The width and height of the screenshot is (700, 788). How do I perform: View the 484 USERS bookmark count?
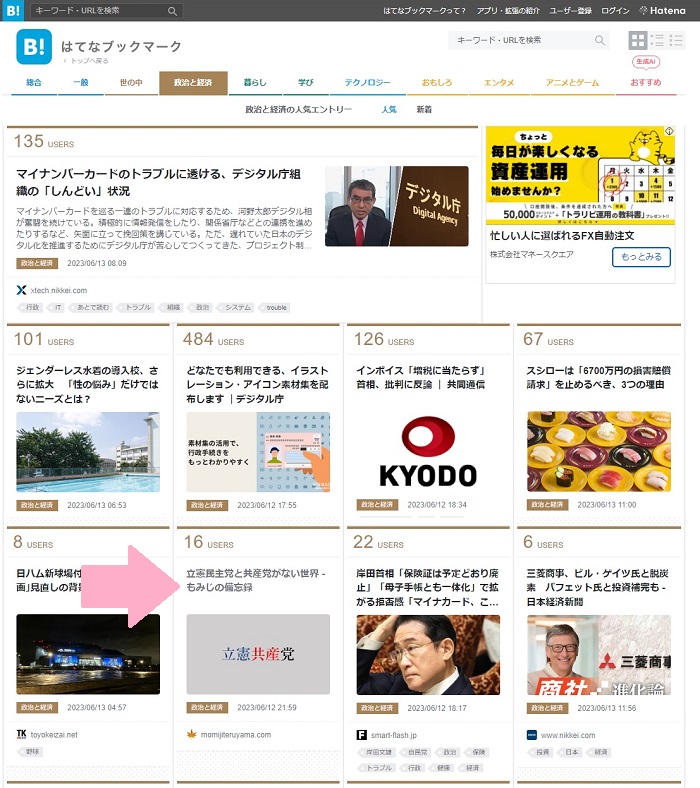point(214,340)
